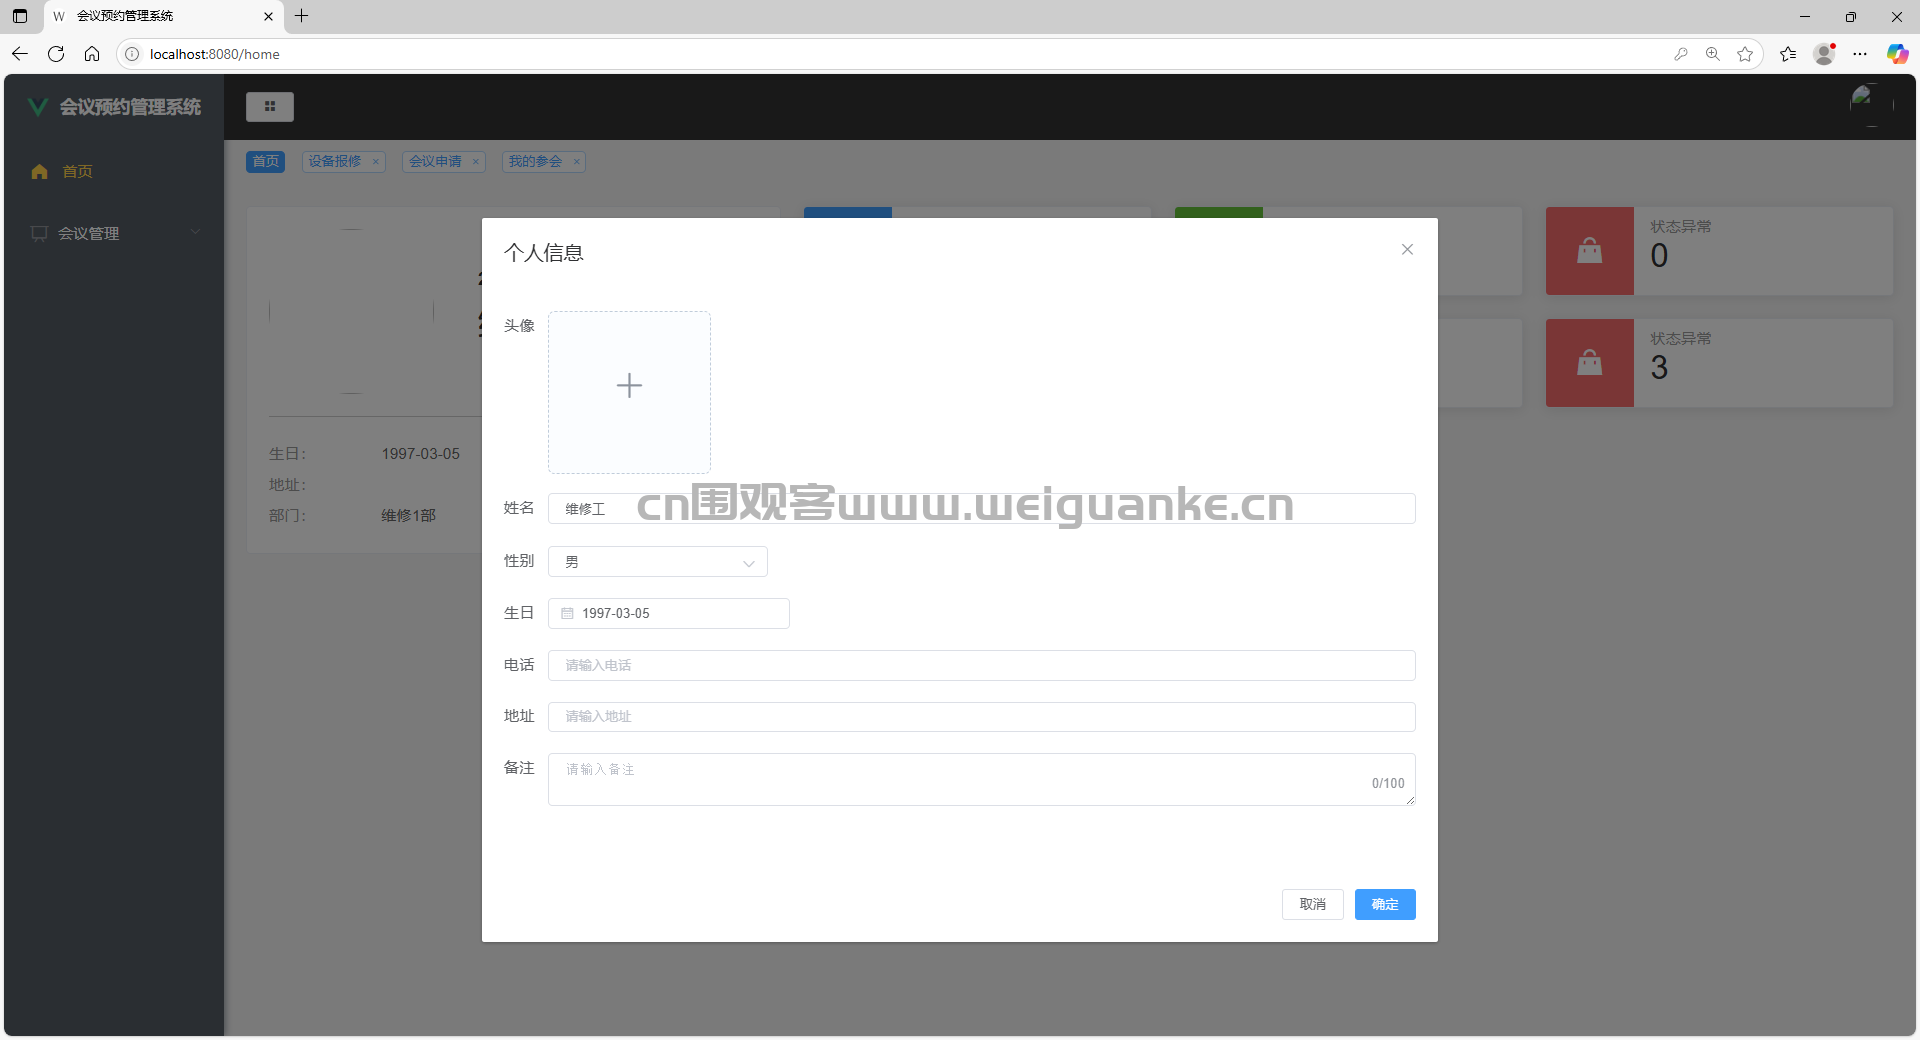
Task: Close the 会议申请 tab
Action: coord(476,162)
